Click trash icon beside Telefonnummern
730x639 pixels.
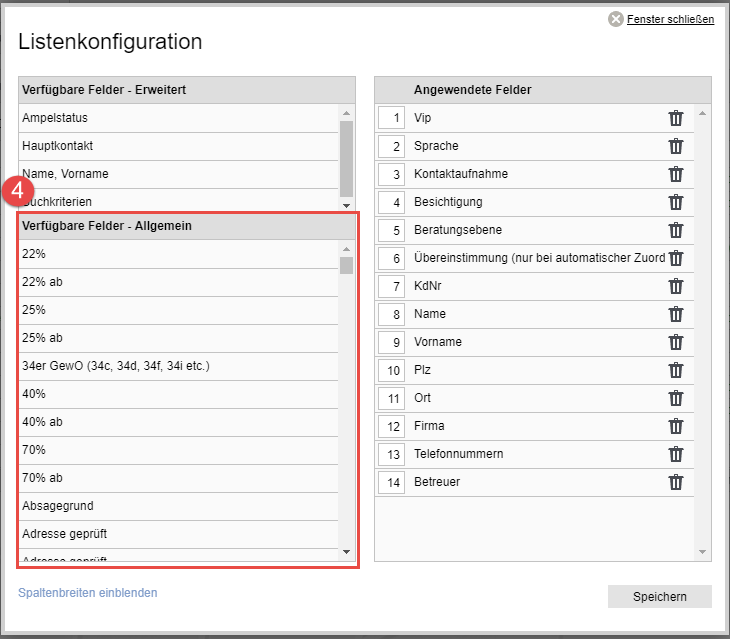pyautogui.click(x=676, y=454)
